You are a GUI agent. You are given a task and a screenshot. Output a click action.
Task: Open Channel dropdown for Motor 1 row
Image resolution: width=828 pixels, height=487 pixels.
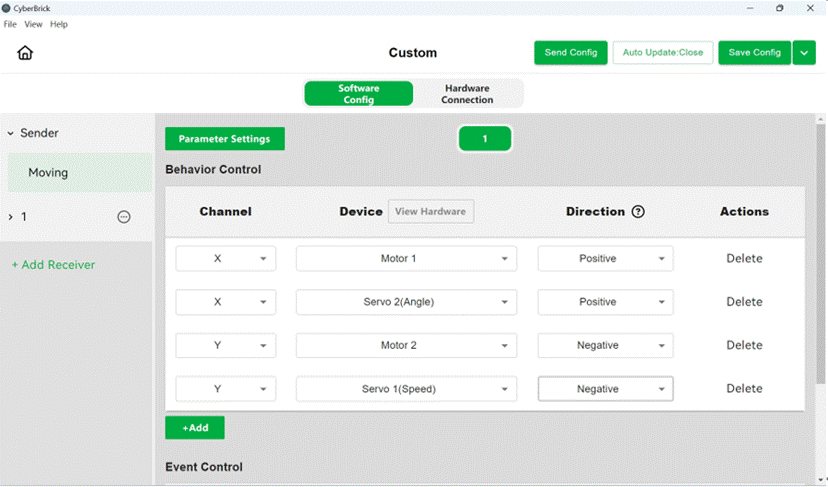click(225, 259)
